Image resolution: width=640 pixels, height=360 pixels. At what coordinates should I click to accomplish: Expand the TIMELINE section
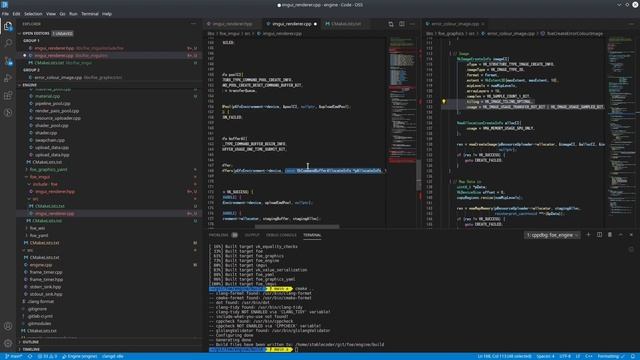(31, 349)
